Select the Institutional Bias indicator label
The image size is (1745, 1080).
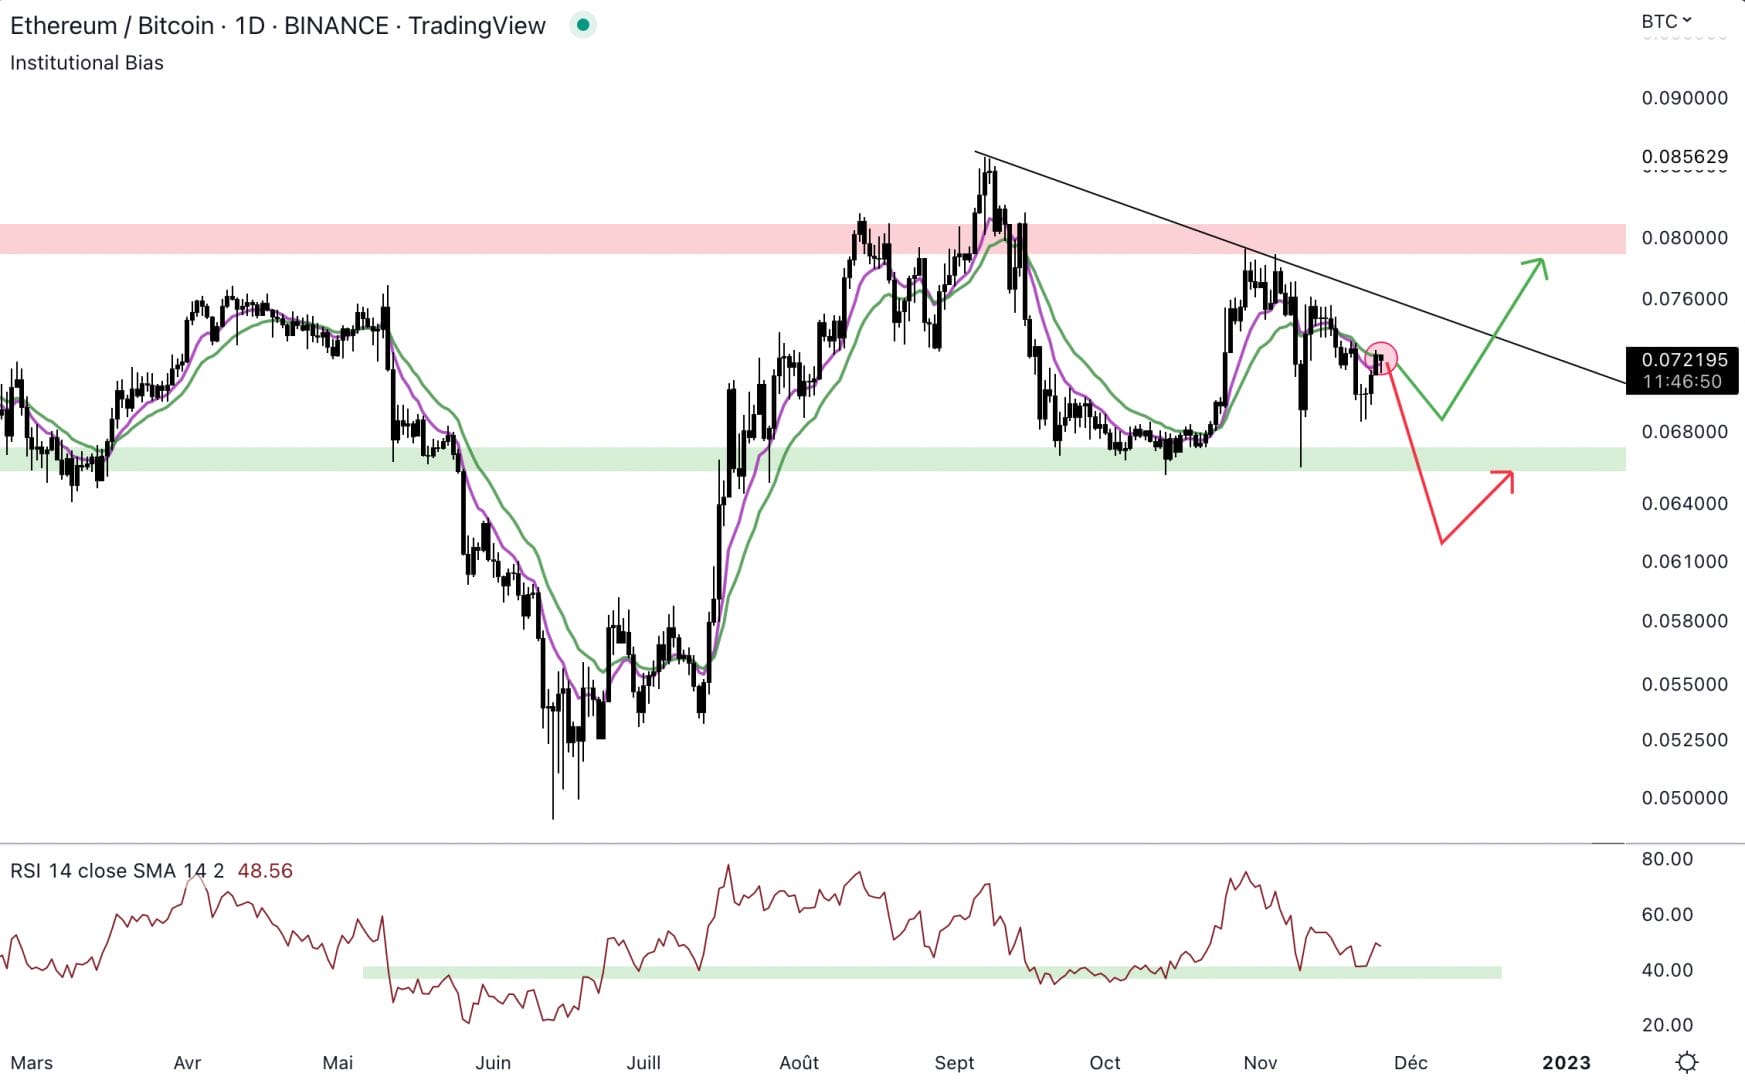coord(86,62)
